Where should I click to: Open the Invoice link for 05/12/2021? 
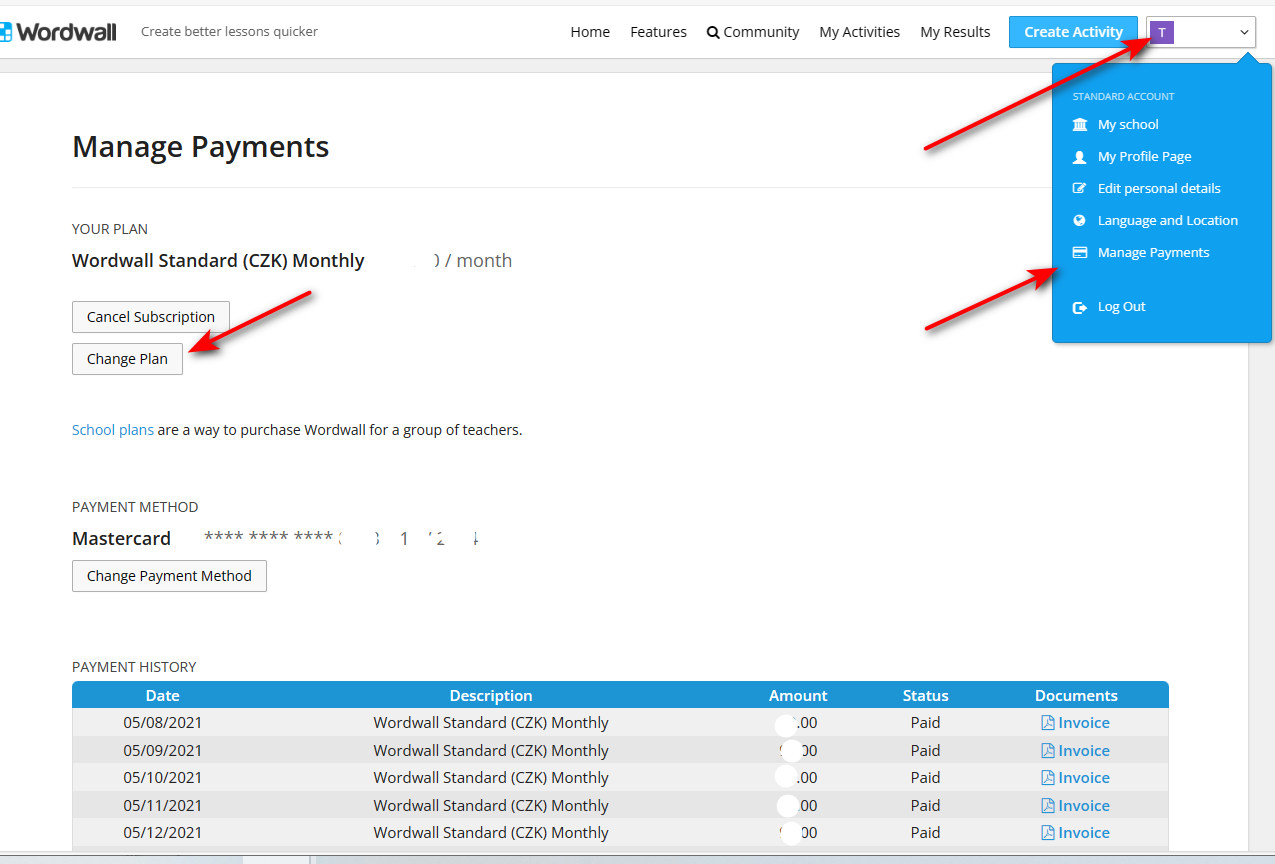(x=1084, y=833)
